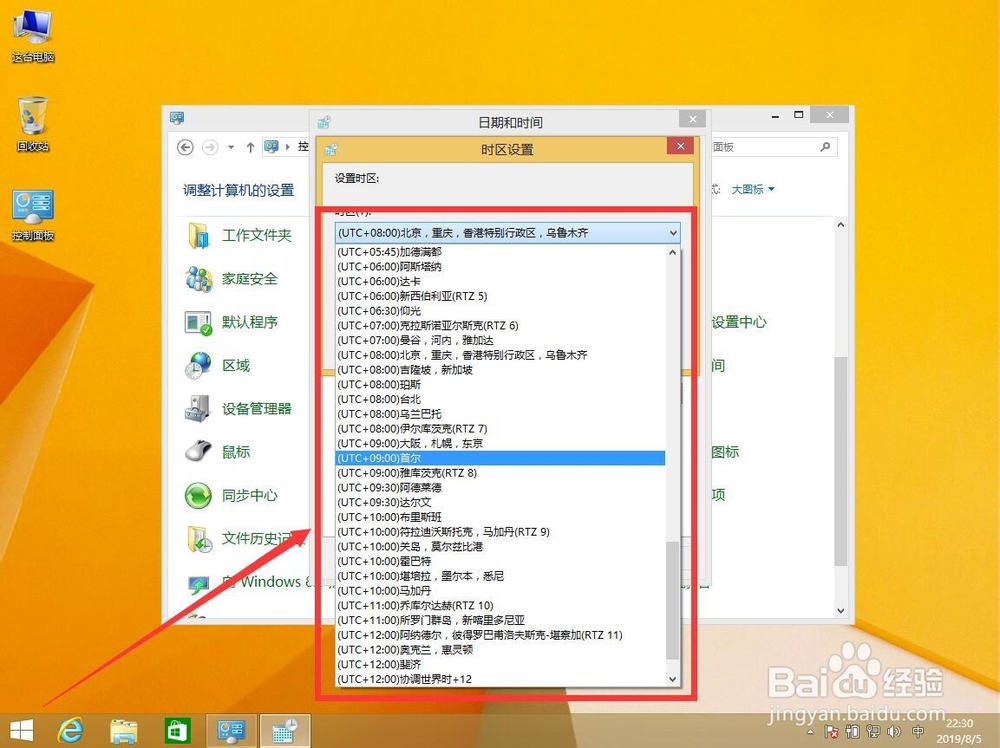Switch to Control Panel taskbar button
The height and width of the screenshot is (748, 1000).
(x=231, y=731)
